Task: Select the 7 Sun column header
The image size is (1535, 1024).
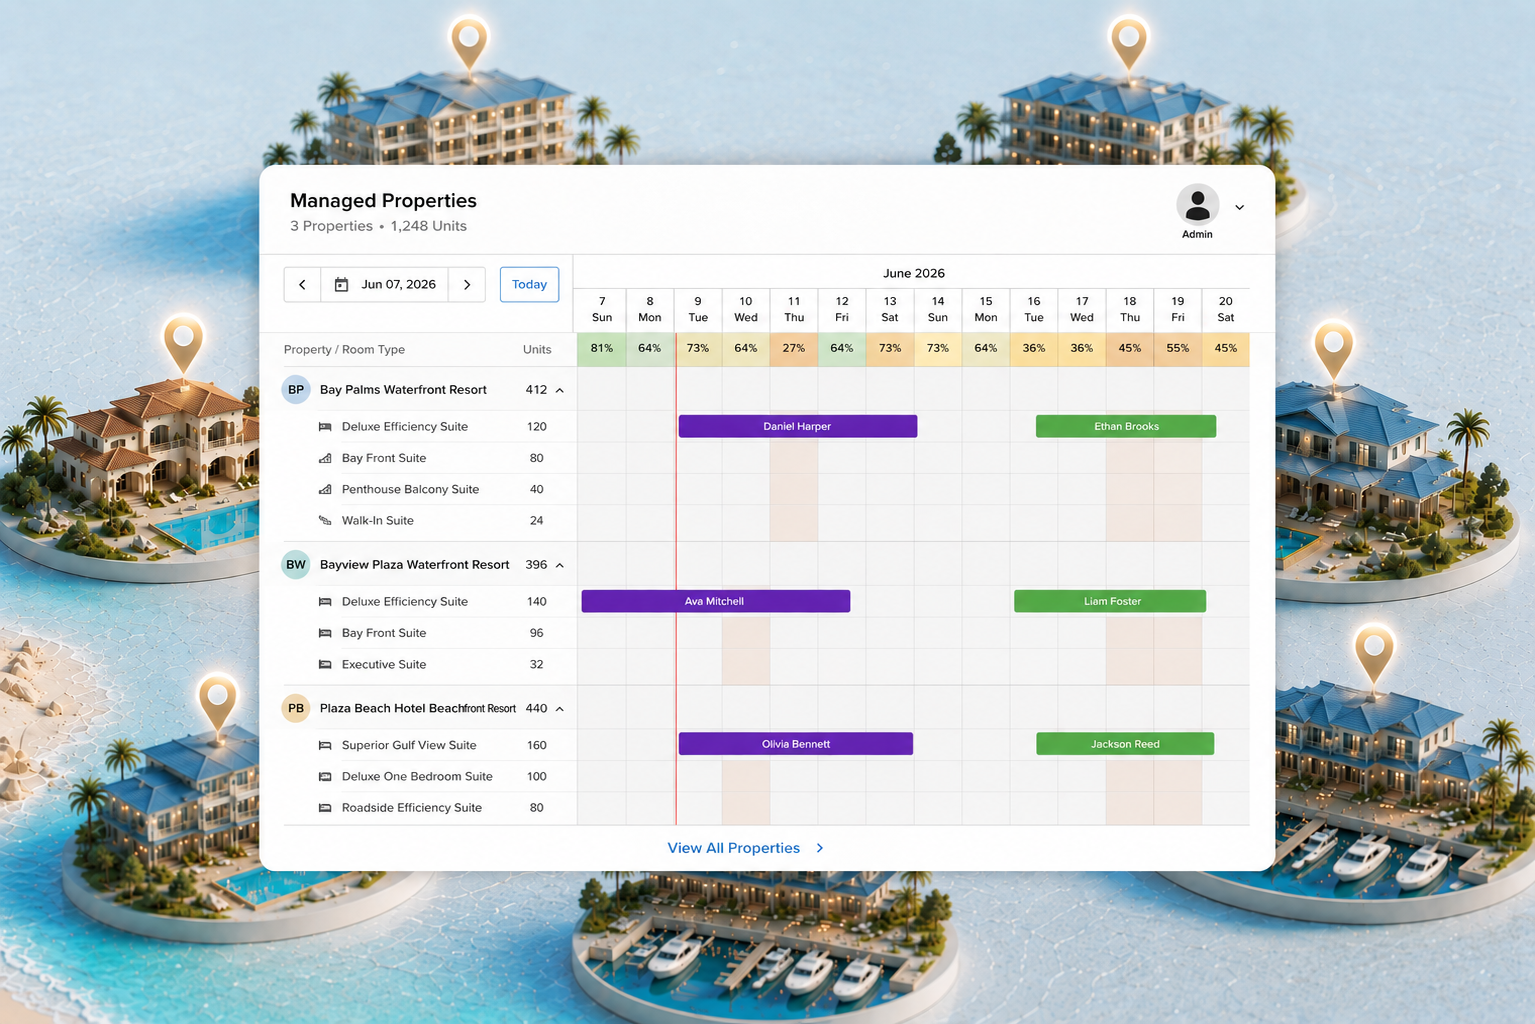Action: [x=602, y=309]
